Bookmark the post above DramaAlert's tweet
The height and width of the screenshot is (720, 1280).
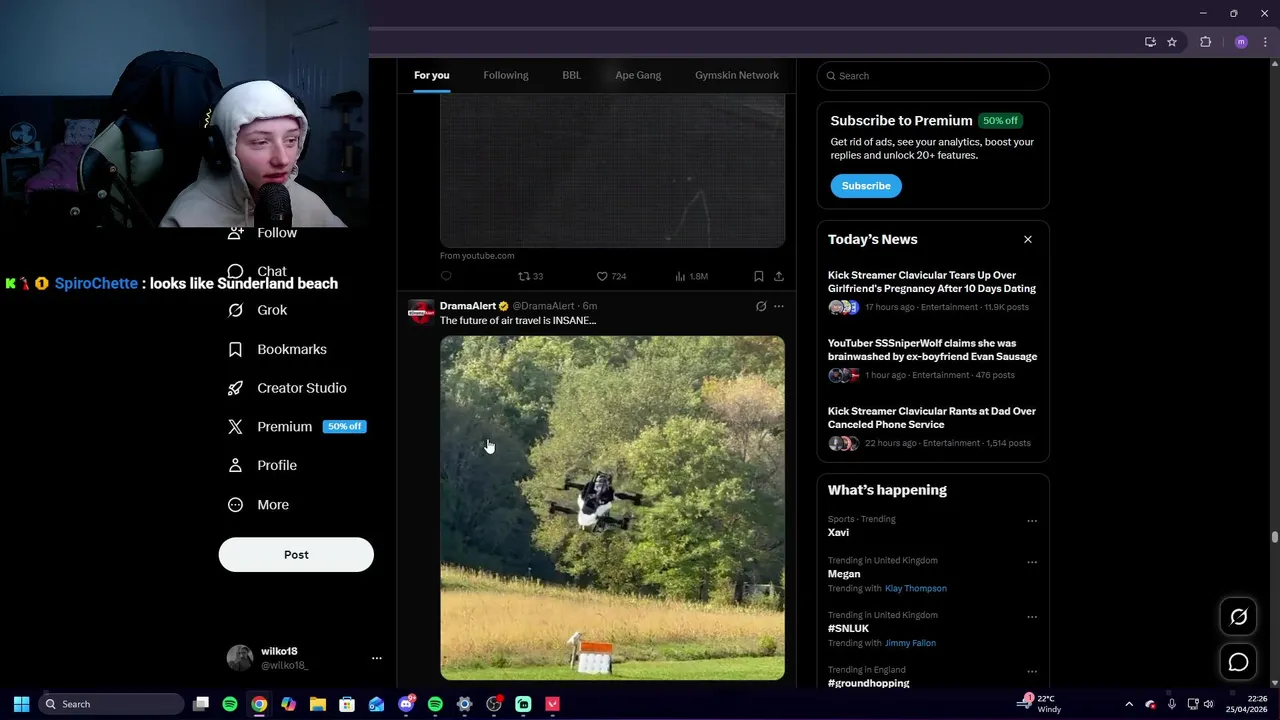pyautogui.click(x=758, y=276)
